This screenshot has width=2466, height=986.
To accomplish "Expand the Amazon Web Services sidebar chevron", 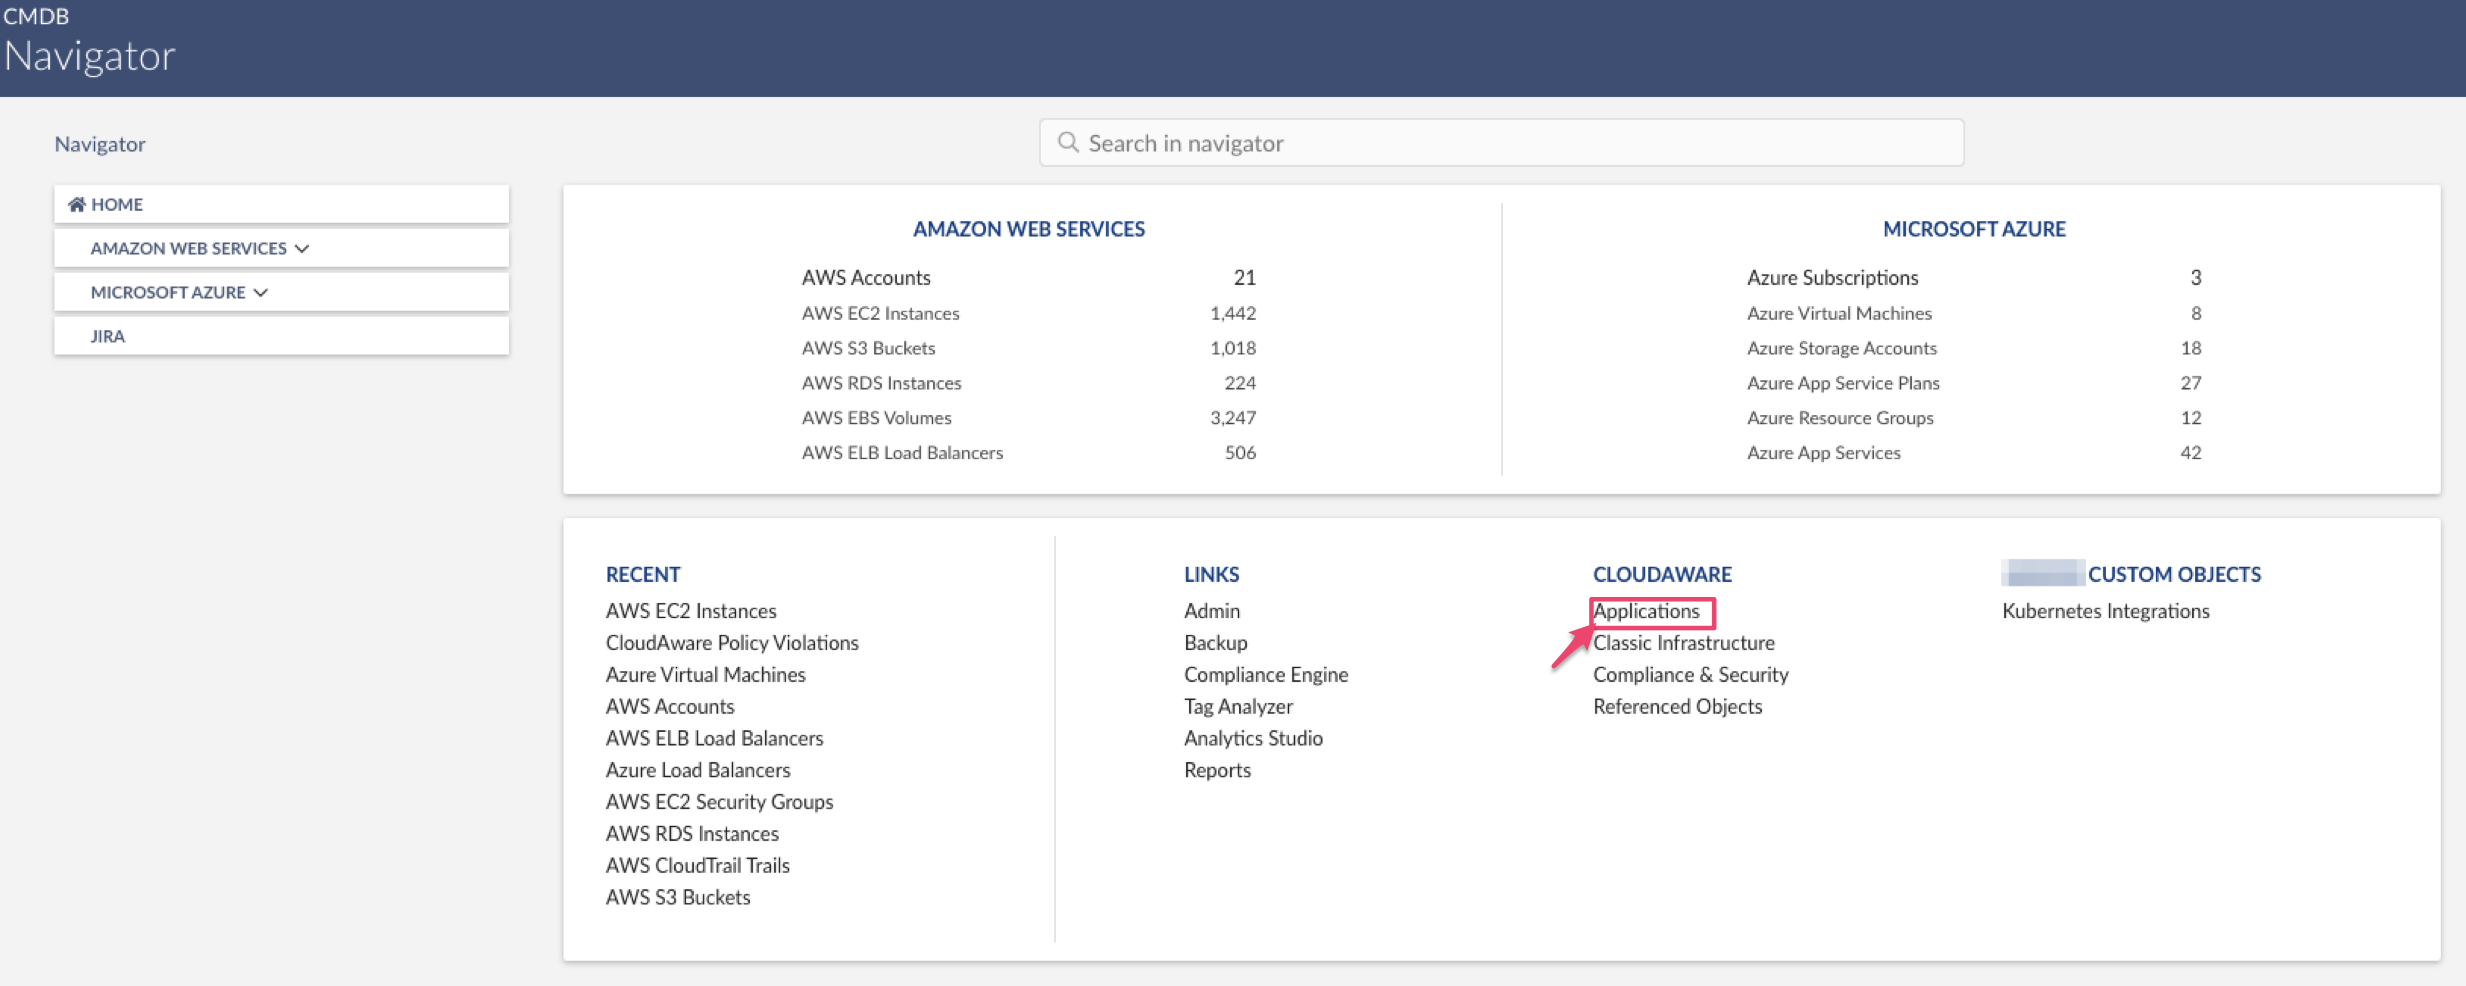I will pyautogui.click(x=302, y=248).
